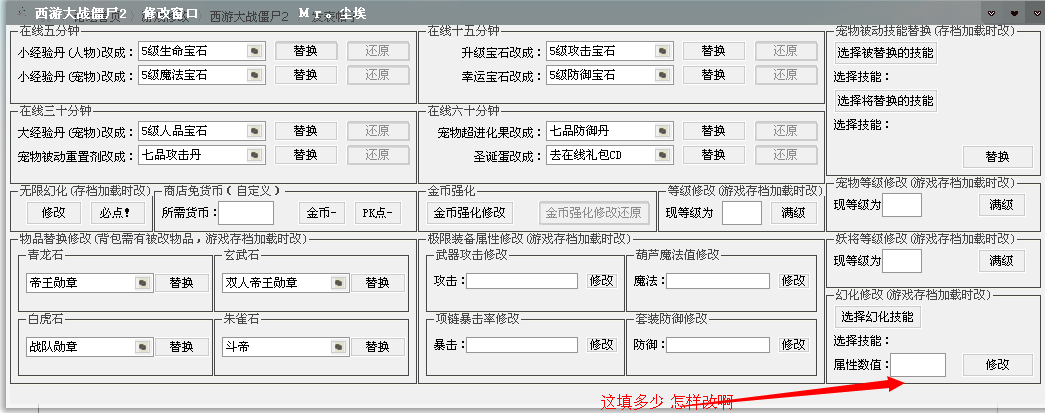Screen dimensions: 1045x413
Task: Focus 现等级为 field in 妖将等级修改
Action: (902, 261)
